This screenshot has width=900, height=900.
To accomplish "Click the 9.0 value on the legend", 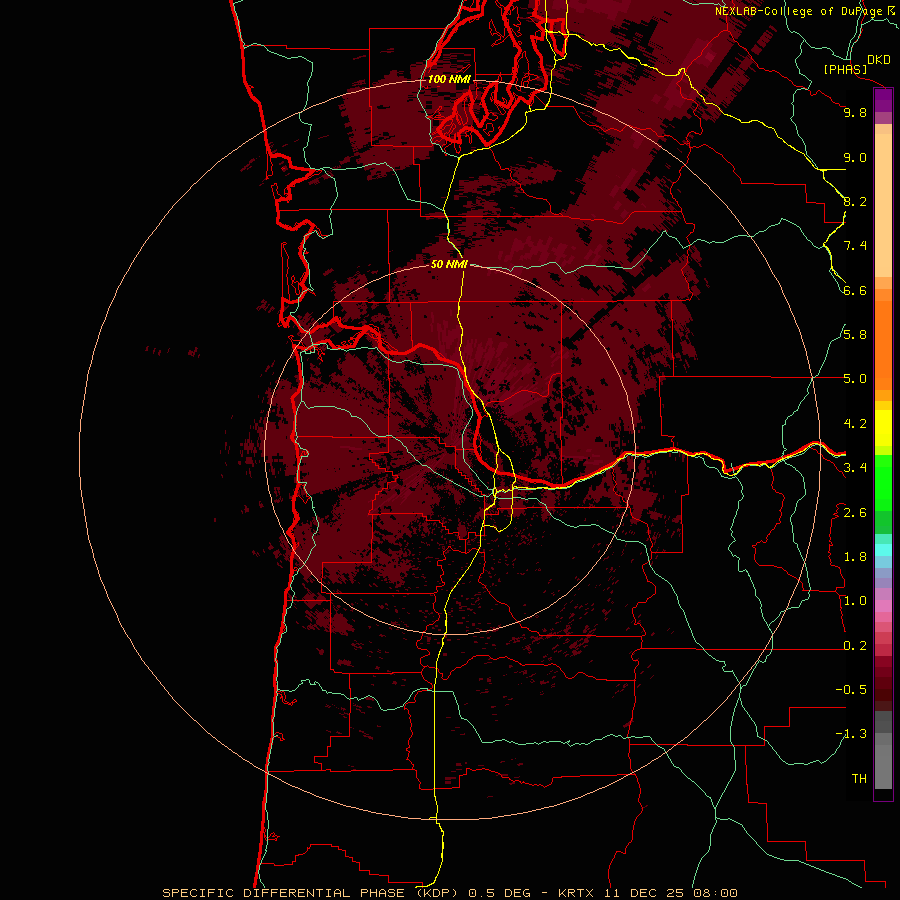I will [x=855, y=157].
